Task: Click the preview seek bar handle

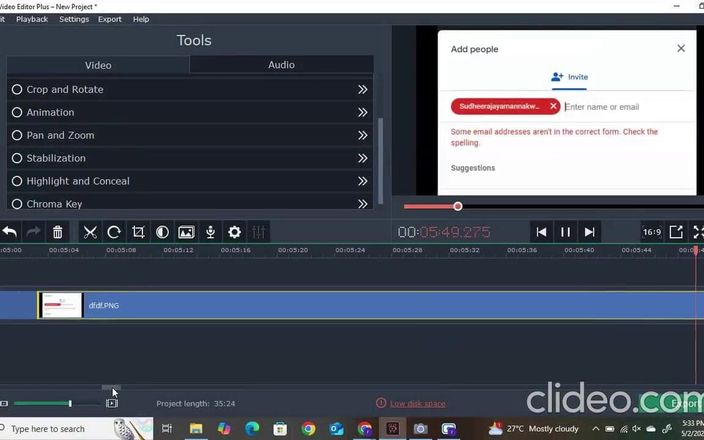Action: coord(458,206)
